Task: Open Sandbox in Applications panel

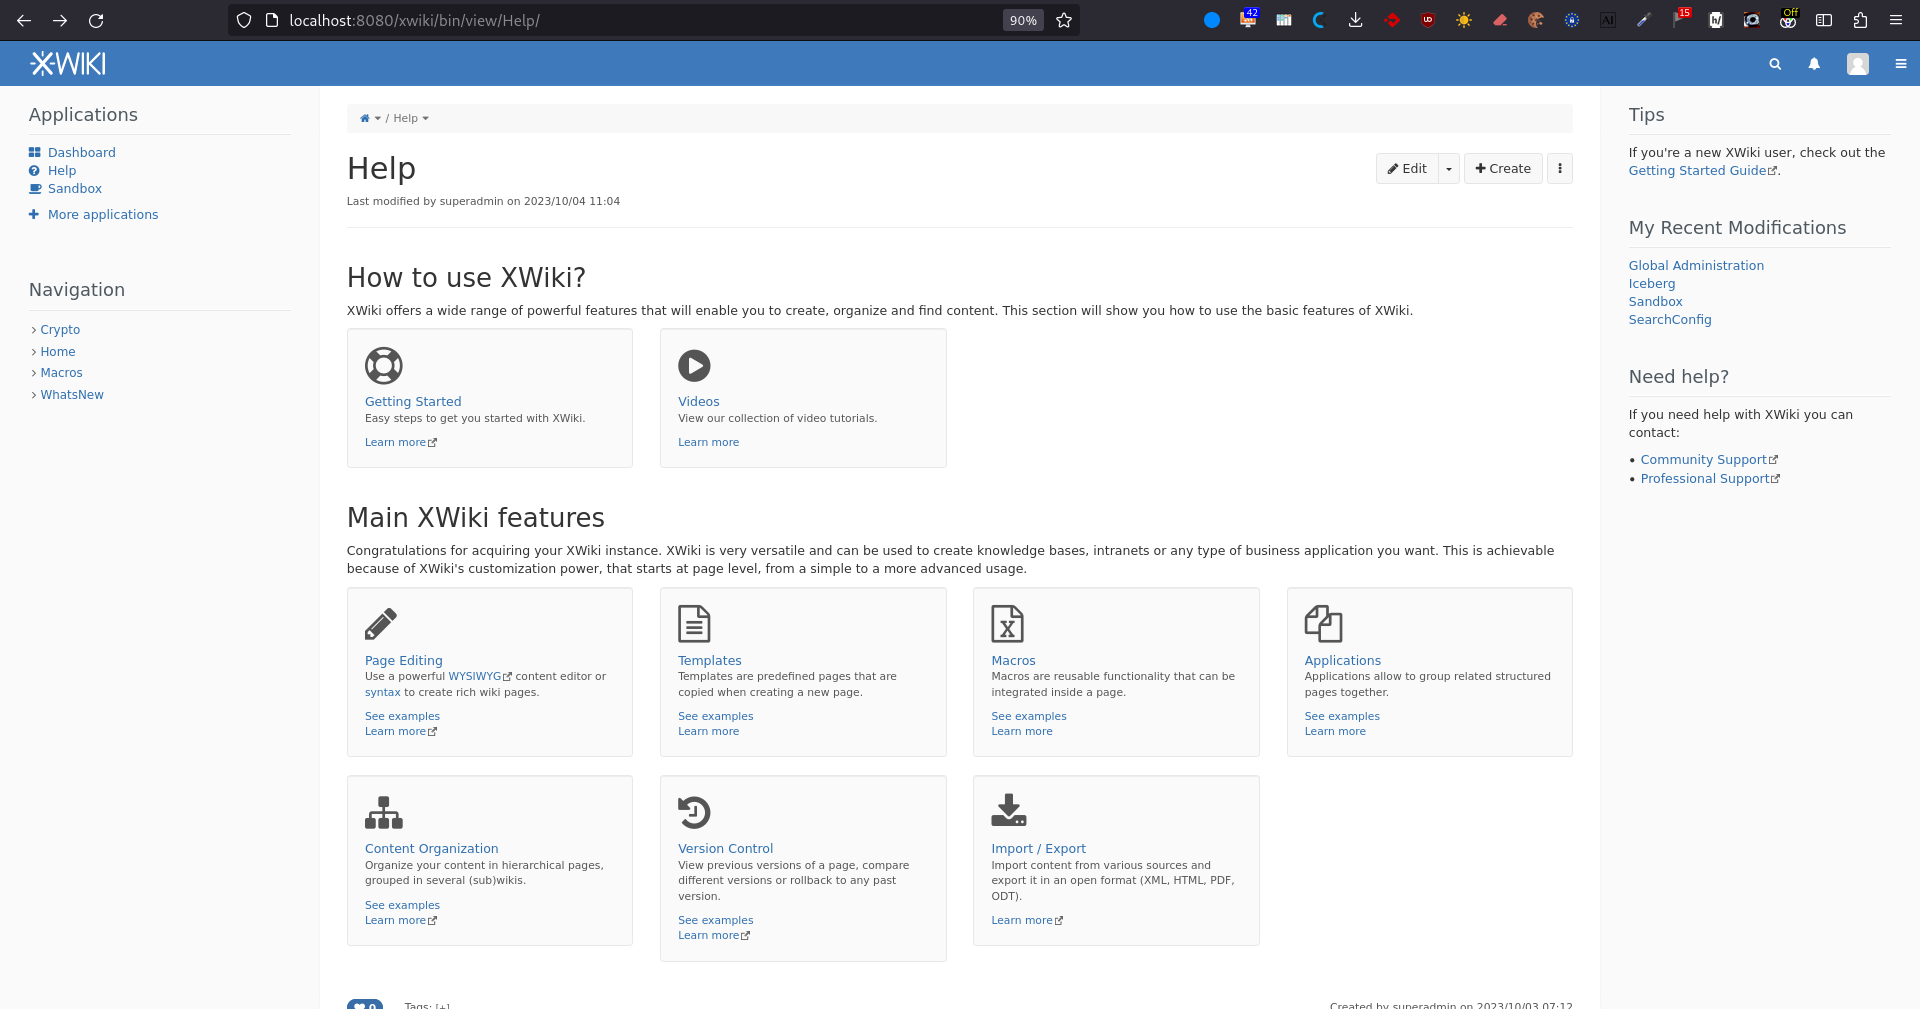Action: 75,188
